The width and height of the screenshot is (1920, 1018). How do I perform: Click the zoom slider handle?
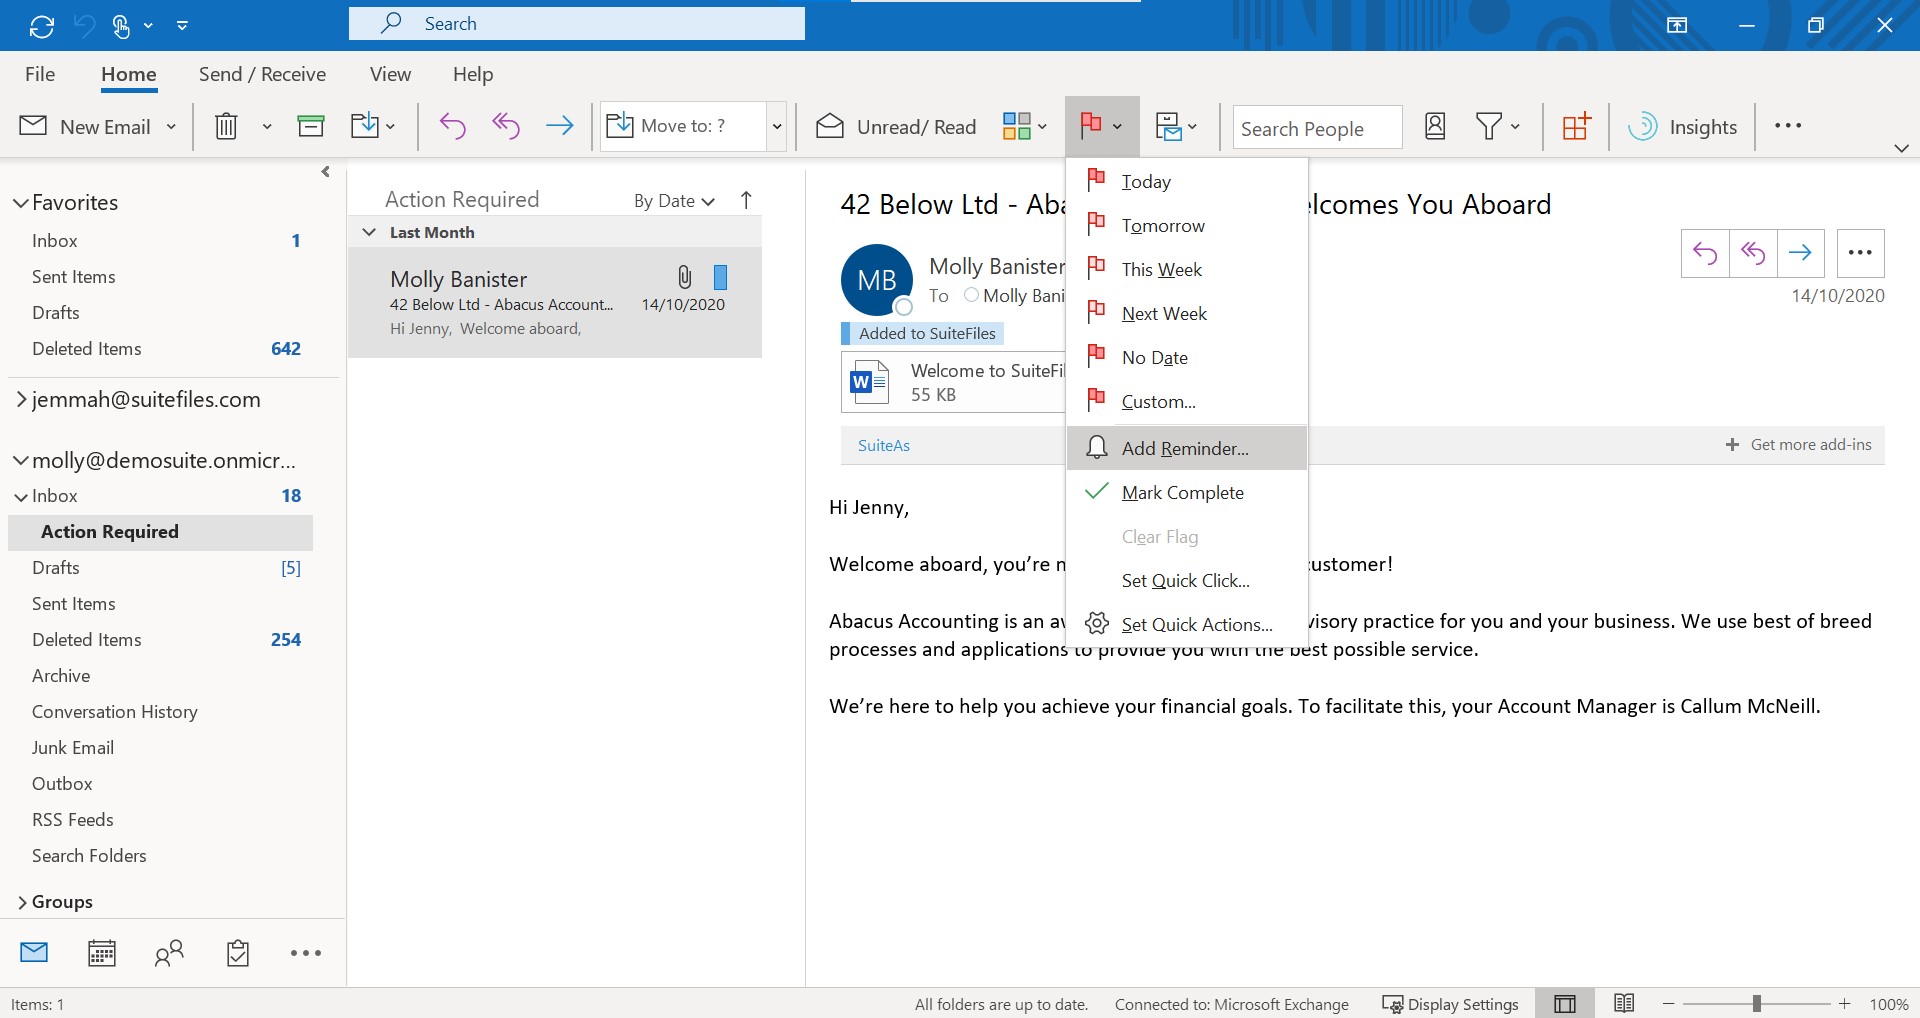coord(1756,1004)
